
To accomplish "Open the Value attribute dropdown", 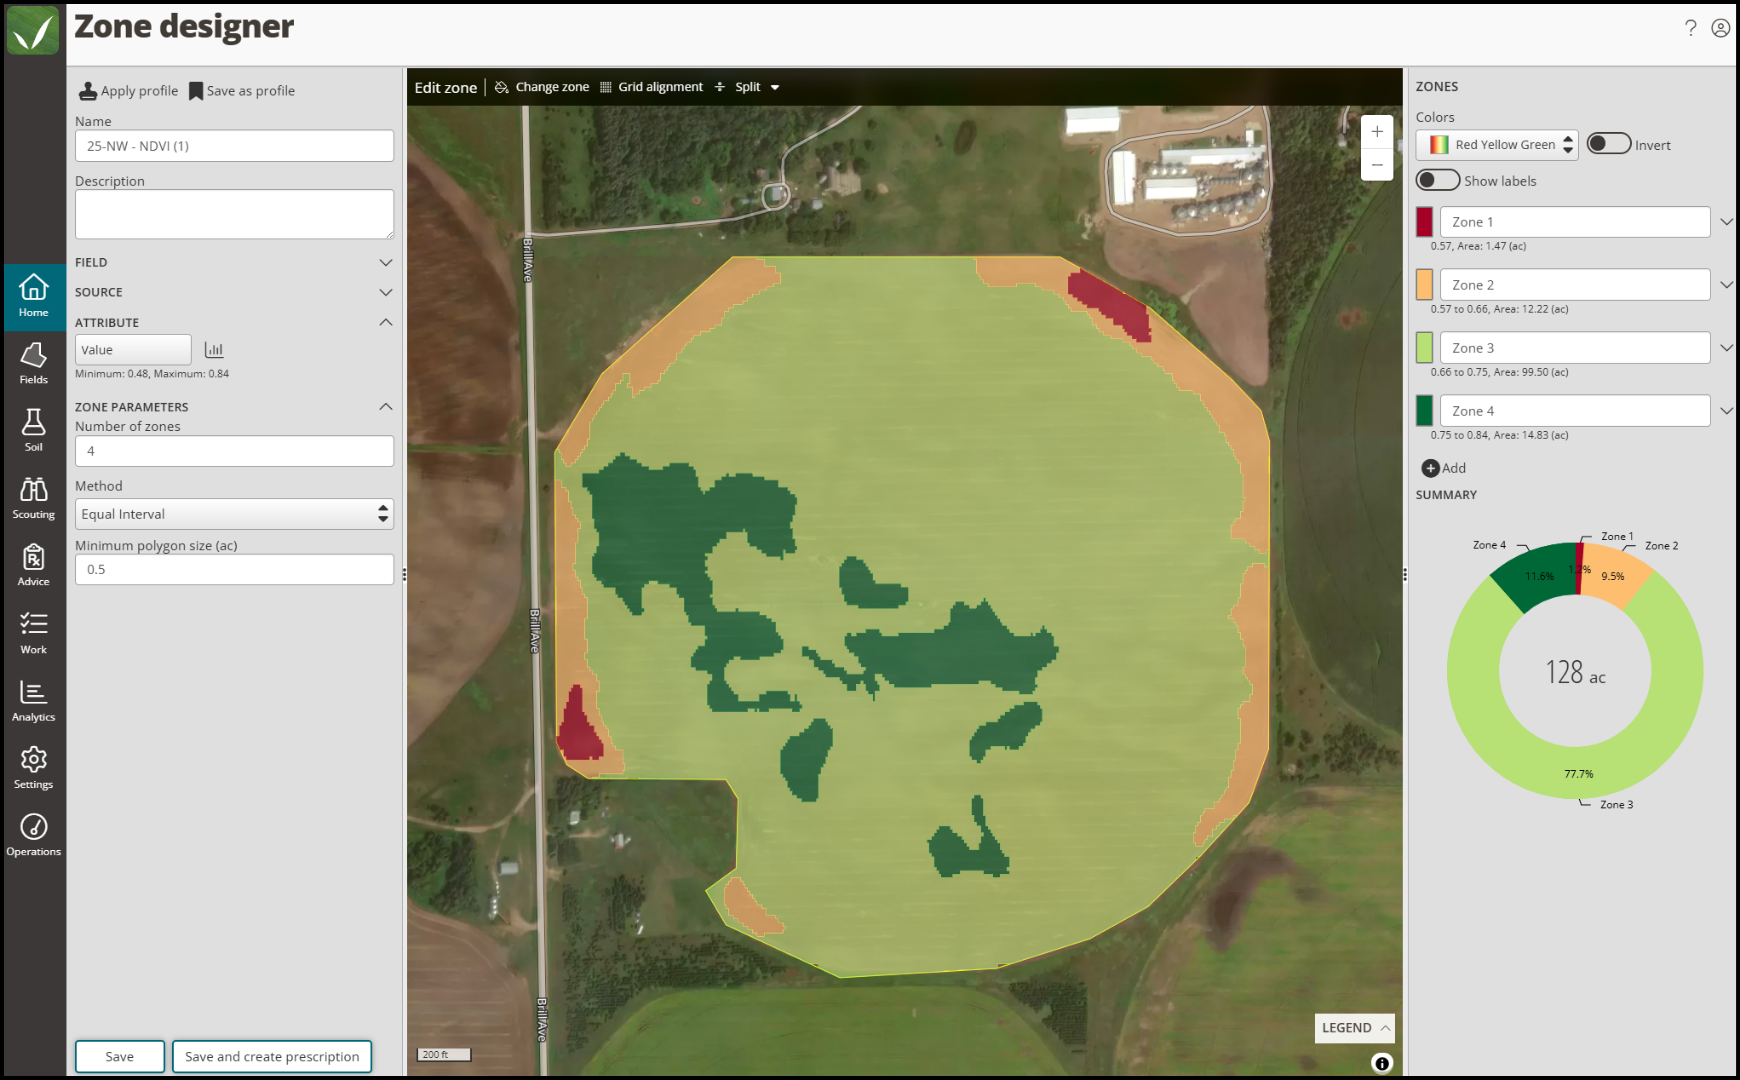I will click(x=133, y=349).
